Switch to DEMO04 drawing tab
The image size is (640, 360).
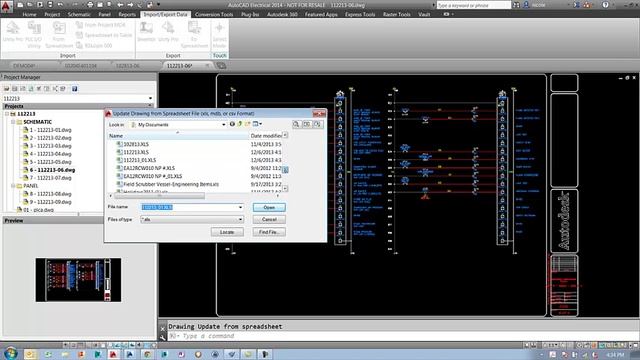24,66
